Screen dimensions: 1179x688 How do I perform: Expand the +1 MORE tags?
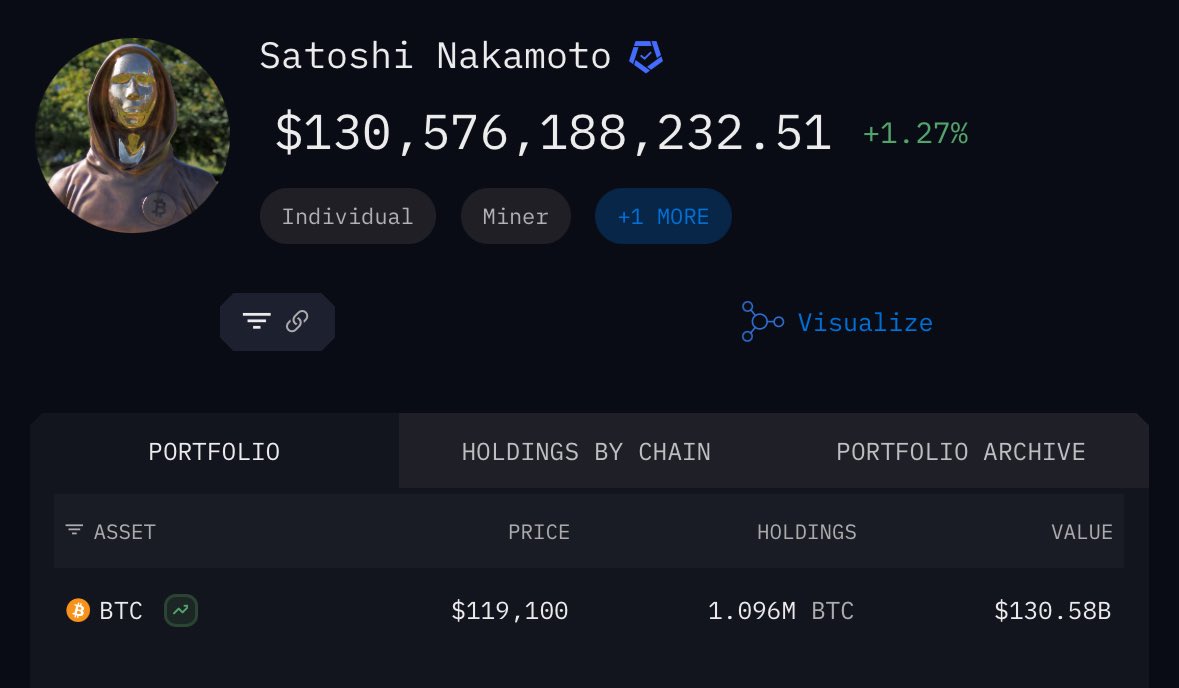click(x=663, y=216)
